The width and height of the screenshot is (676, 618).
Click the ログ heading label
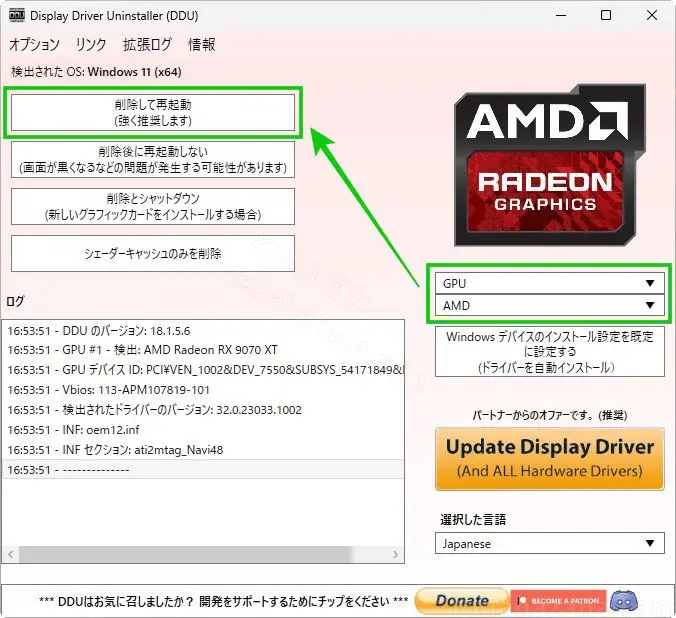[15, 301]
